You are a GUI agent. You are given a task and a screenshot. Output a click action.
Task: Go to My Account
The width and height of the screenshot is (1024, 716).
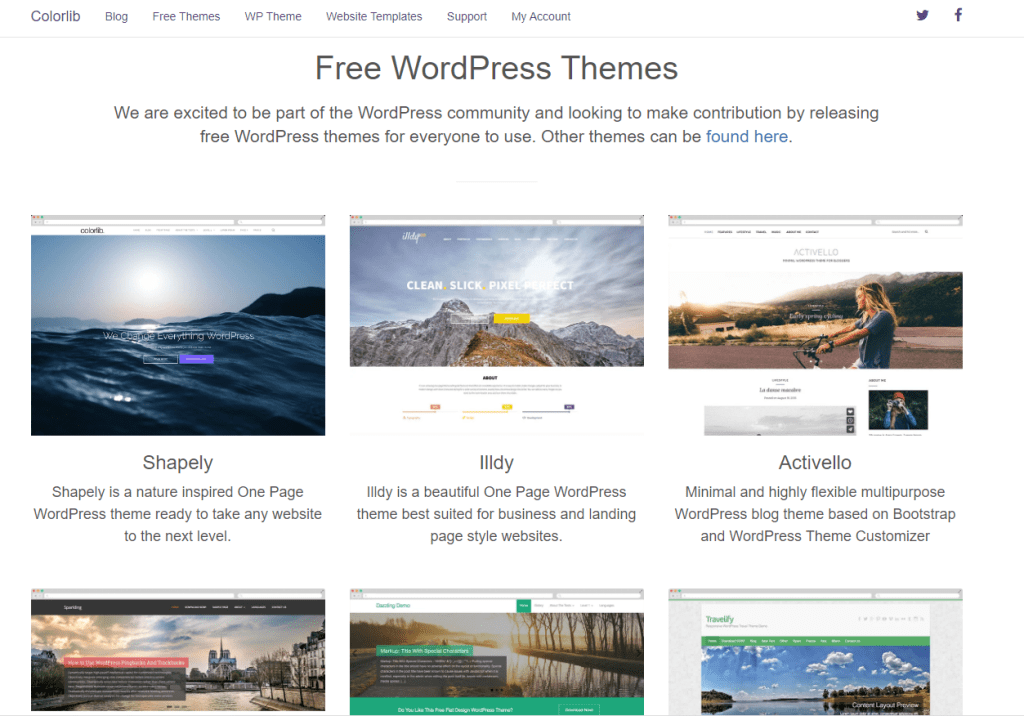click(x=541, y=16)
